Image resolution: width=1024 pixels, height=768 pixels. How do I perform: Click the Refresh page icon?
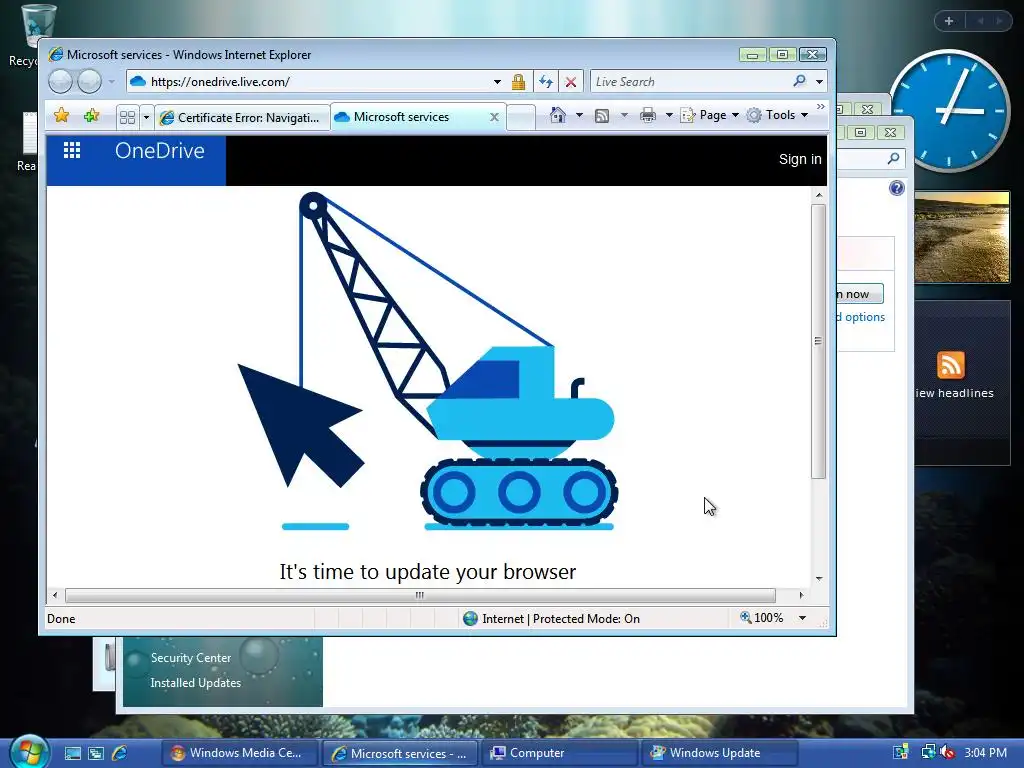(x=546, y=82)
